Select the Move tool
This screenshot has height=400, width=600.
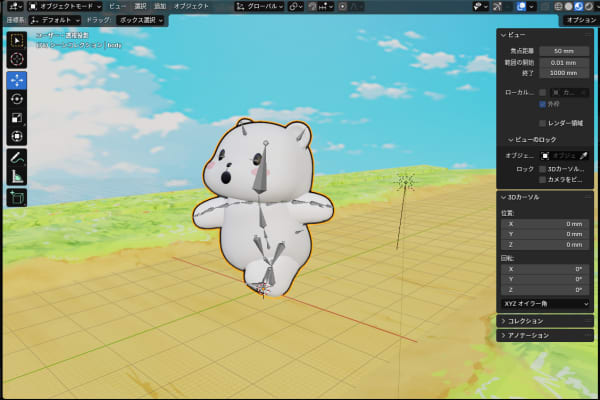17,81
